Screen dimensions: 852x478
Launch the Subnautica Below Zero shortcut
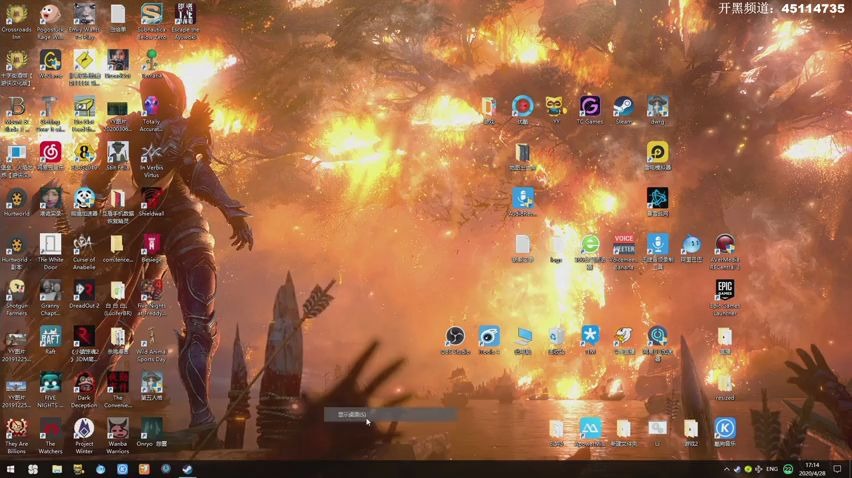152,21
